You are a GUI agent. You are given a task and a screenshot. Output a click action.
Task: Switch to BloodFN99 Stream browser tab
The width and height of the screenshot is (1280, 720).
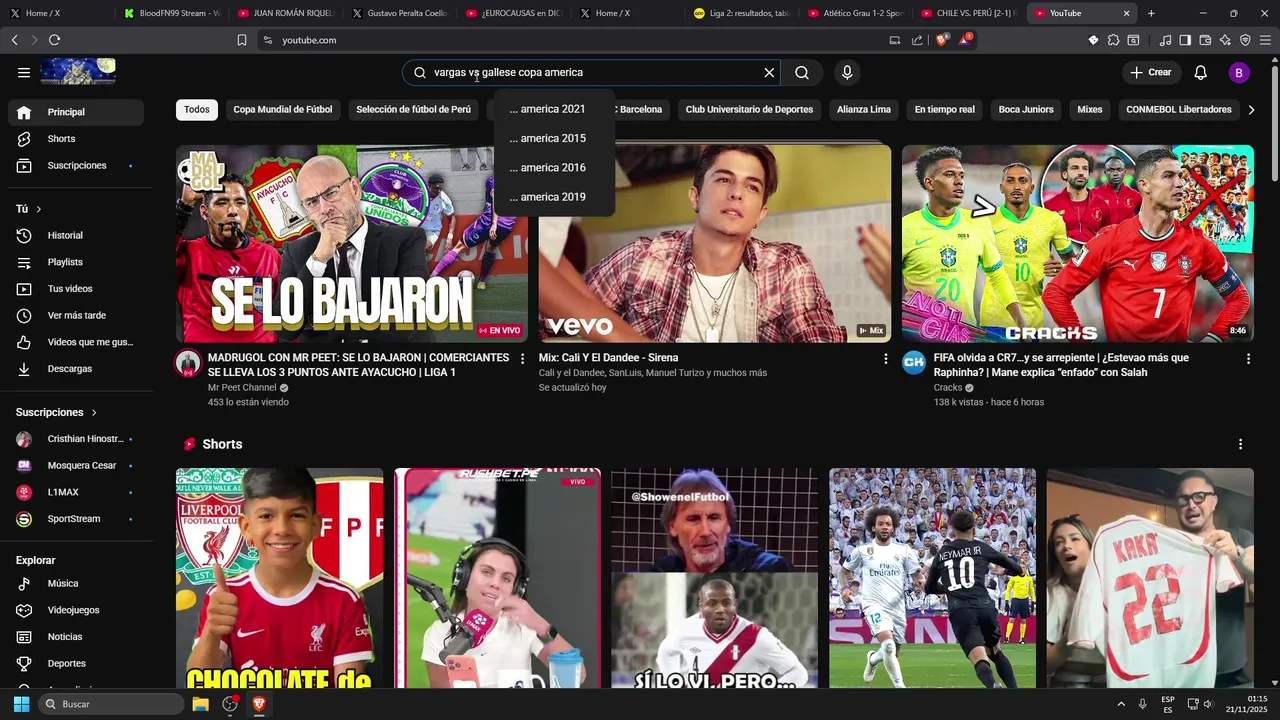point(170,13)
